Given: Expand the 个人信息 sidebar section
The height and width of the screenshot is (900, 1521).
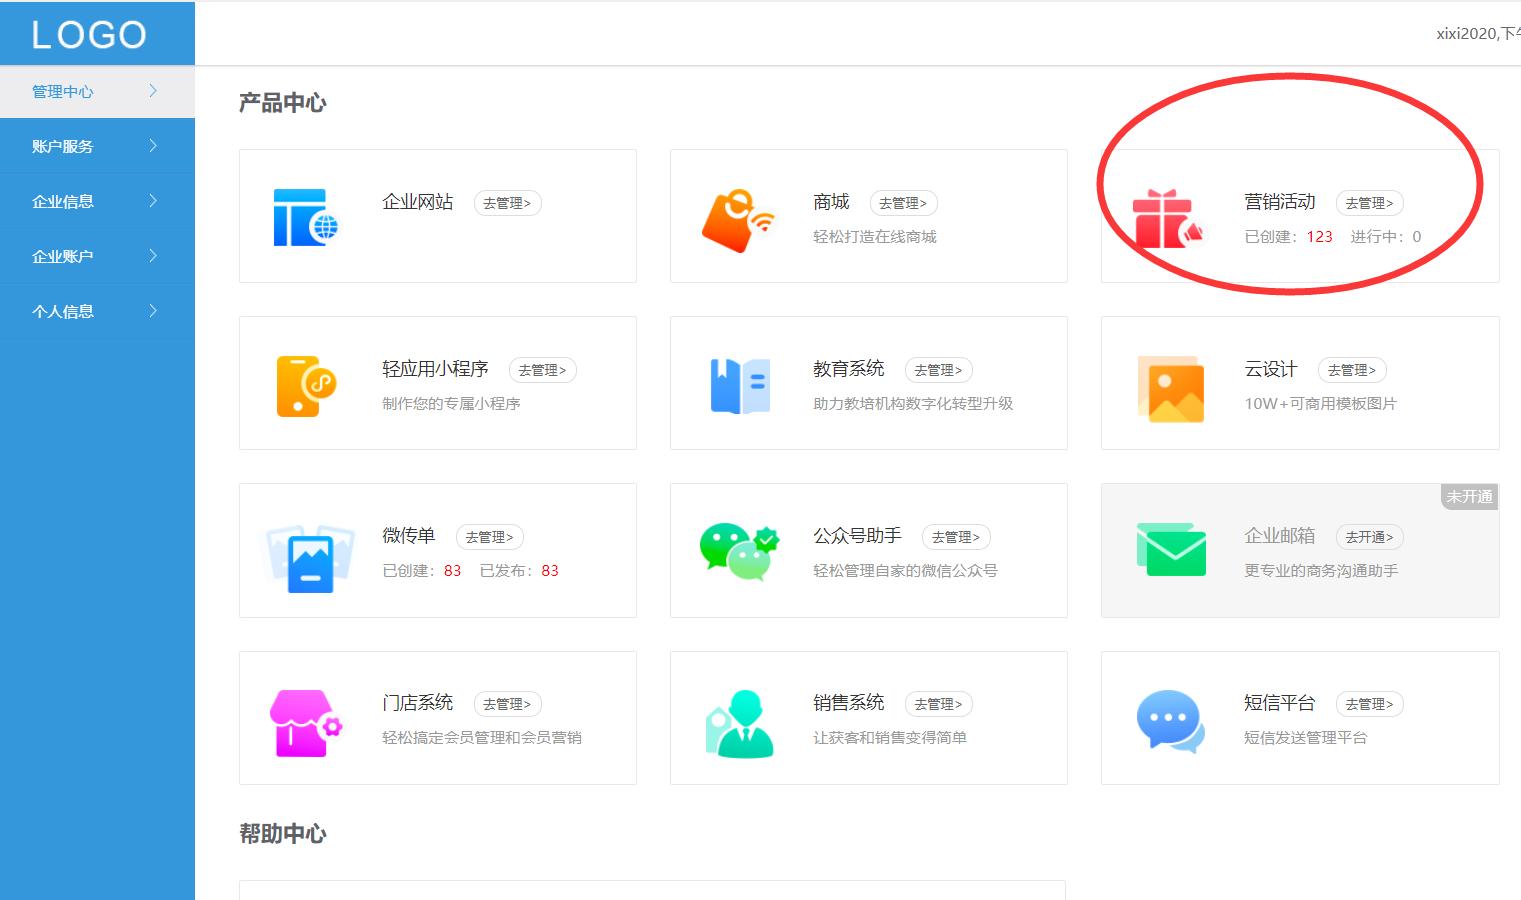Looking at the screenshot, I should [x=62, y=310].
